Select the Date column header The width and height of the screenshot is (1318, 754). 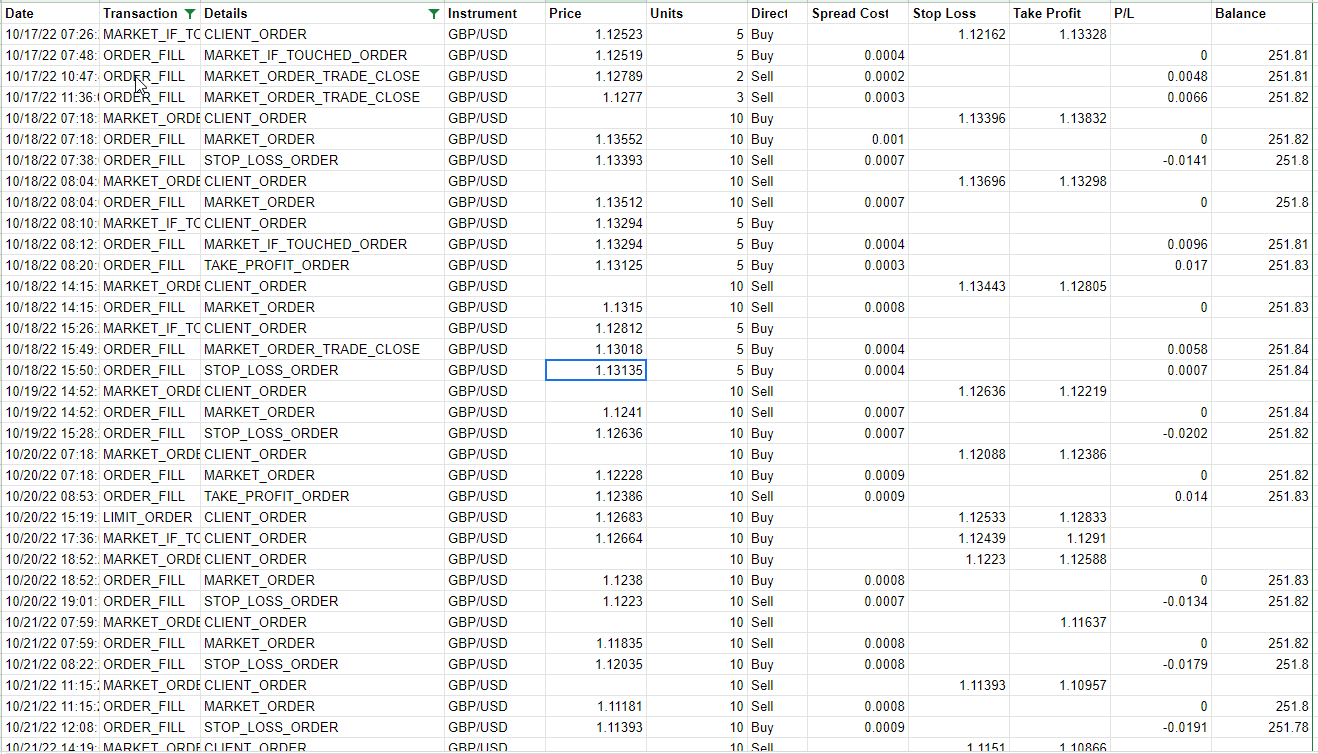tap(50, 14)
